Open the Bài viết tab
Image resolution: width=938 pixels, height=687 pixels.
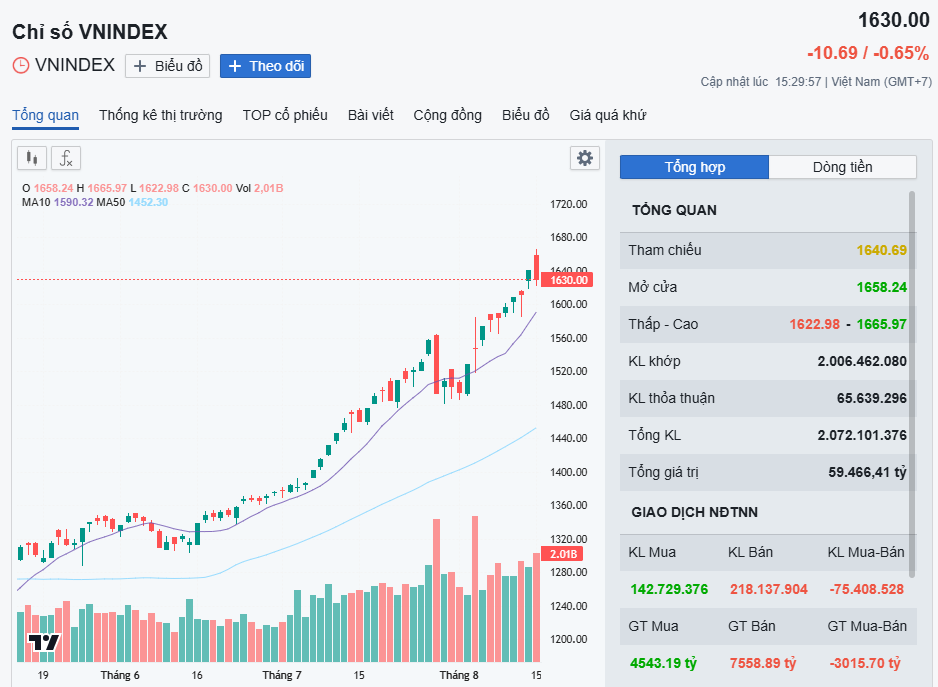click(x=370, y=115)
